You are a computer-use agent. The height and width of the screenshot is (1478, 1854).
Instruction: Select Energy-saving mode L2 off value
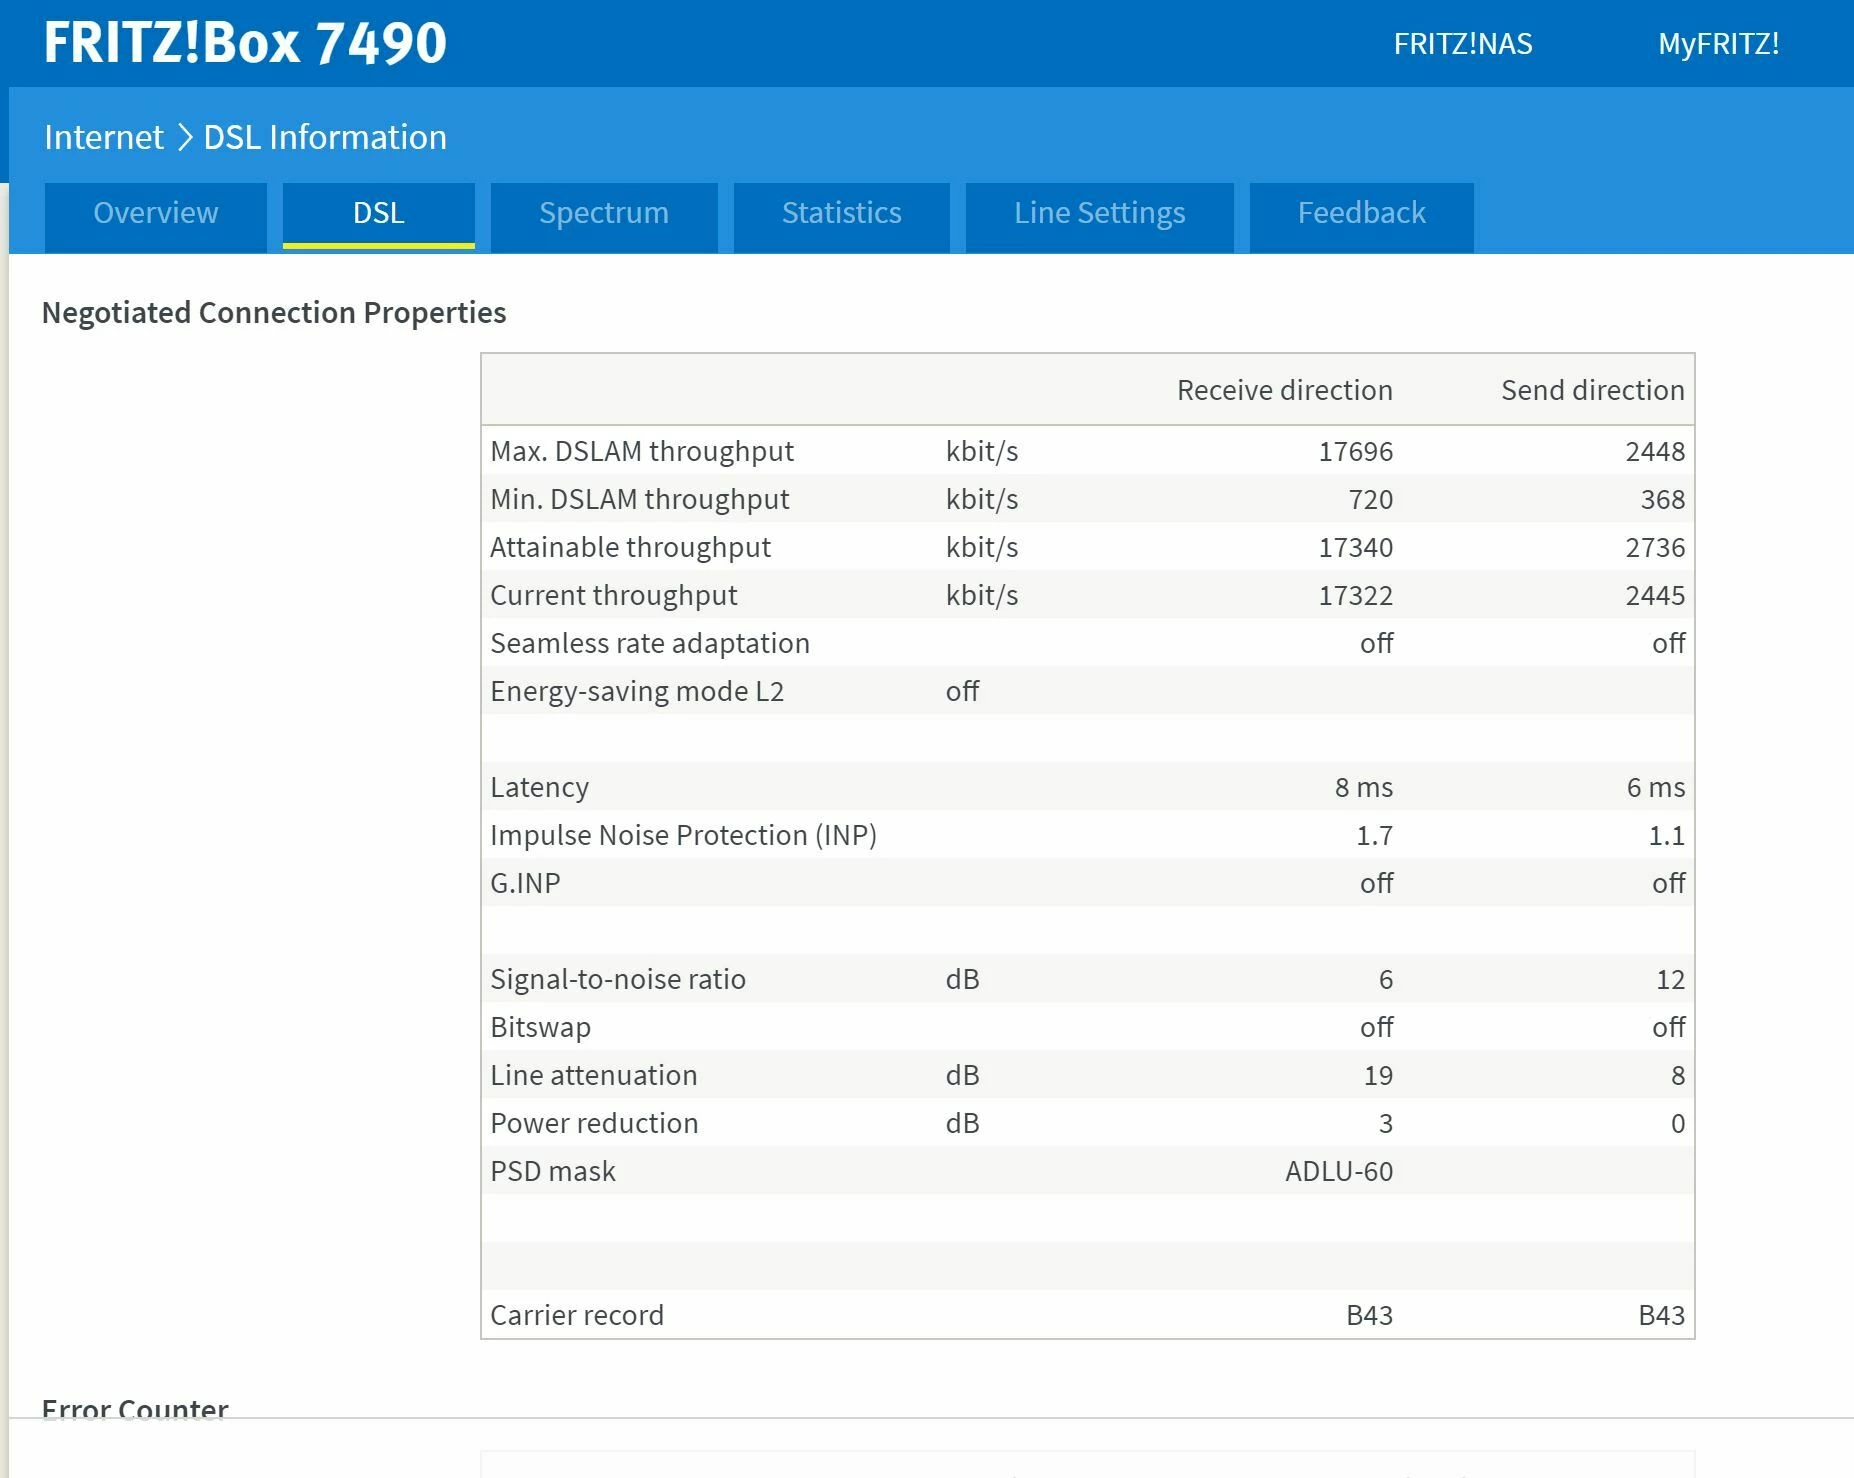(x=963, y=691)
